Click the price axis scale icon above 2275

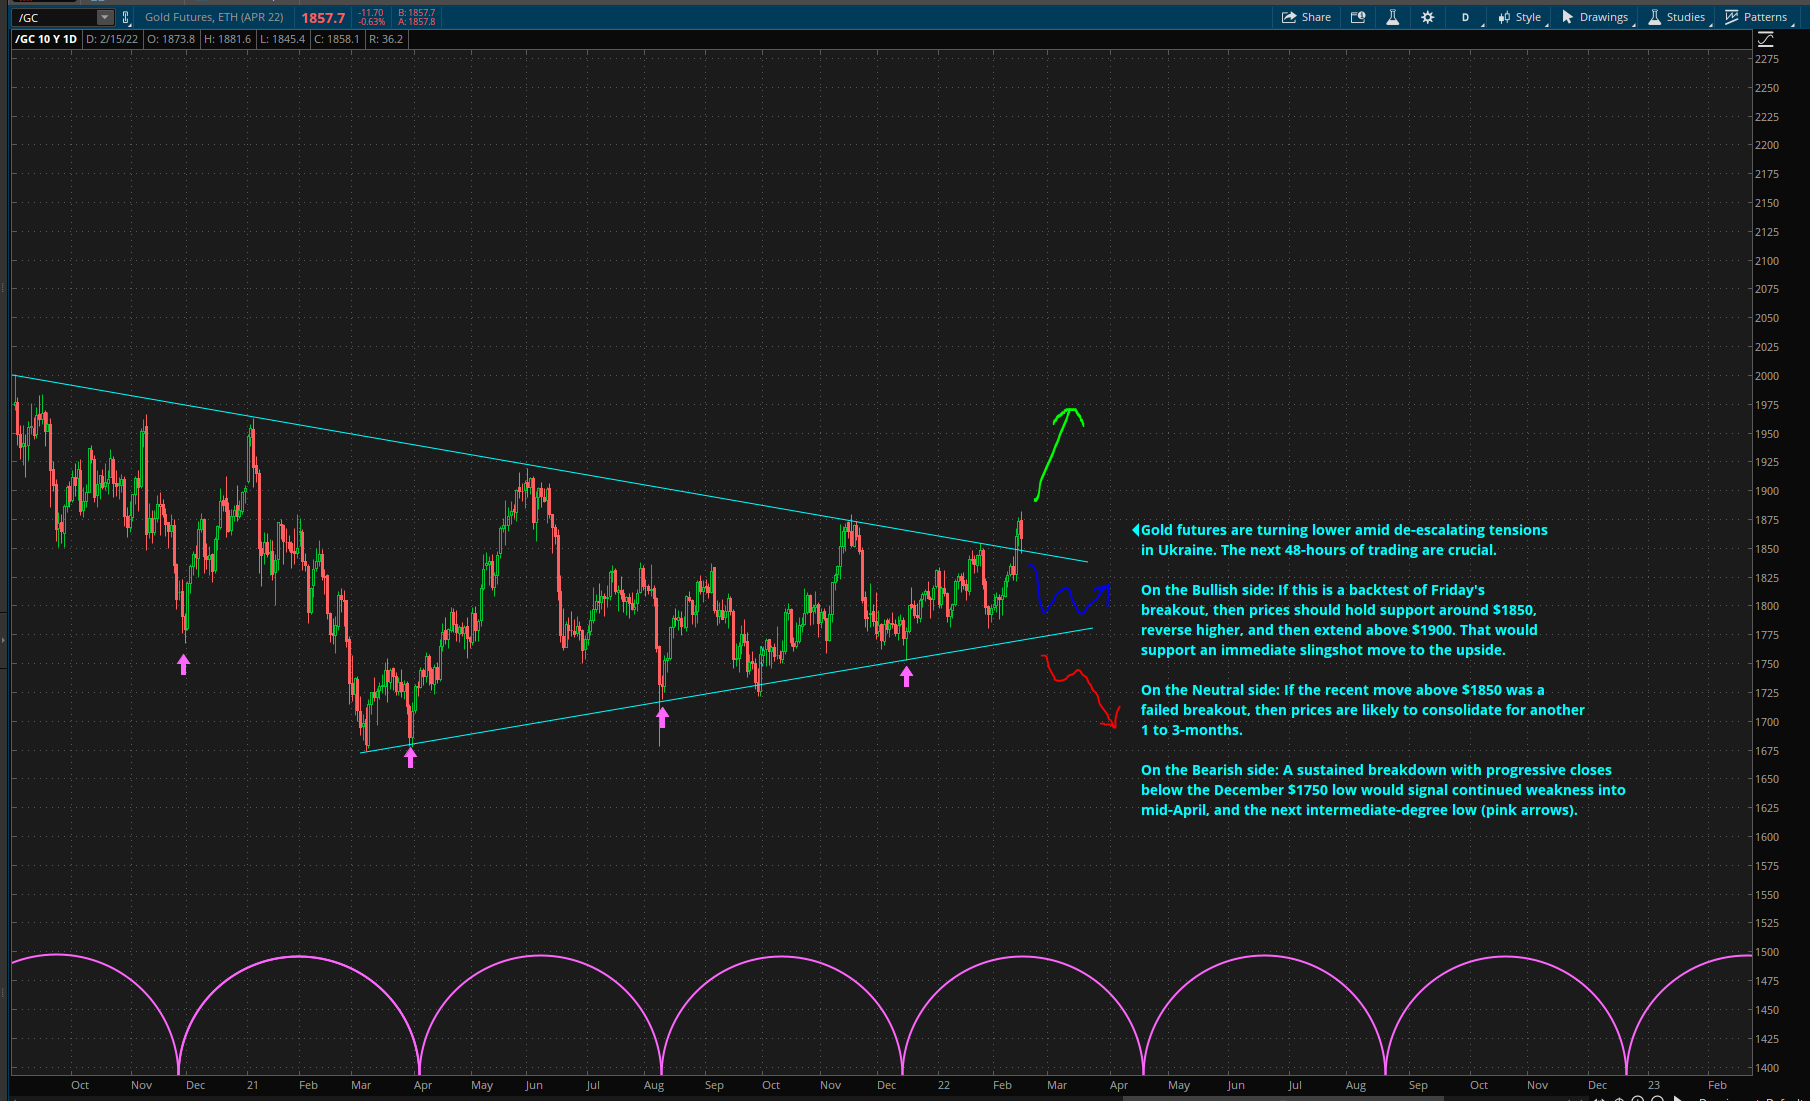point(1765,39)
